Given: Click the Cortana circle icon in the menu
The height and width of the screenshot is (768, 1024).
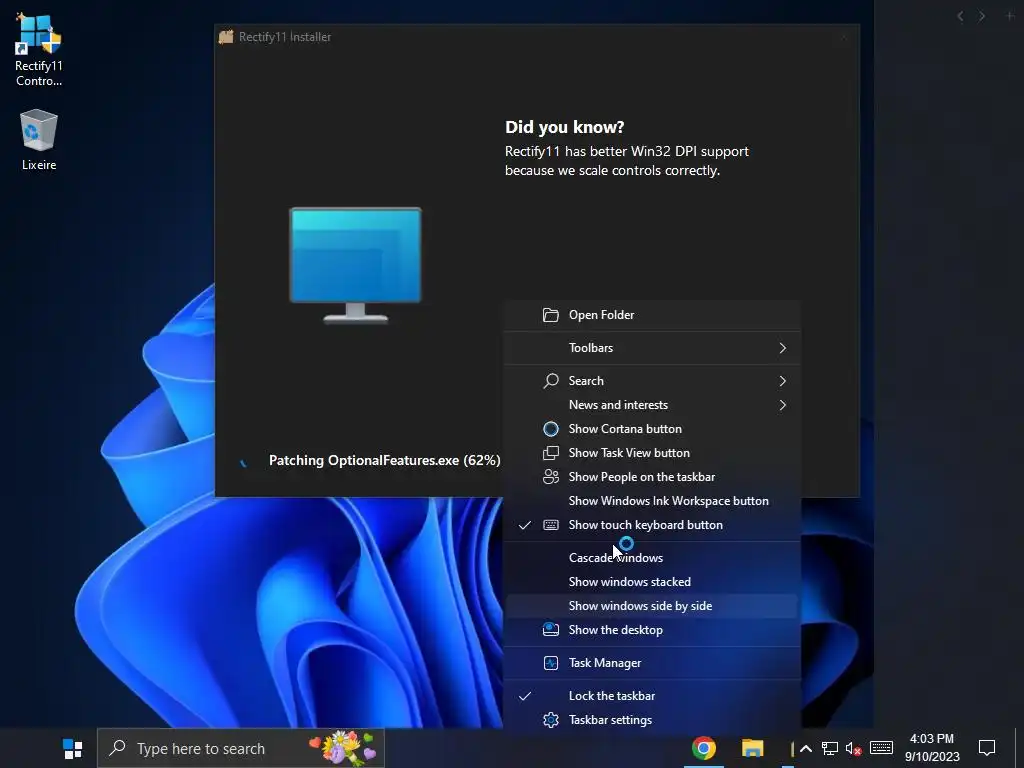Looking at the screenshot, I should point(551,429).
